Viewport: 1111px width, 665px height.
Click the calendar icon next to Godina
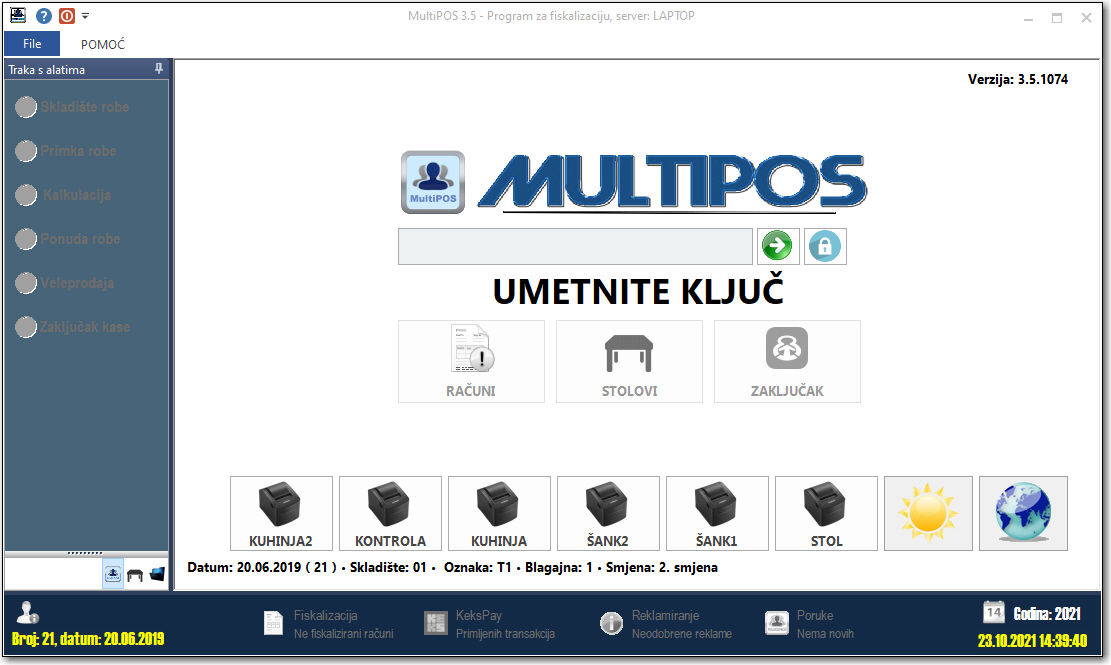pos(993,612)
